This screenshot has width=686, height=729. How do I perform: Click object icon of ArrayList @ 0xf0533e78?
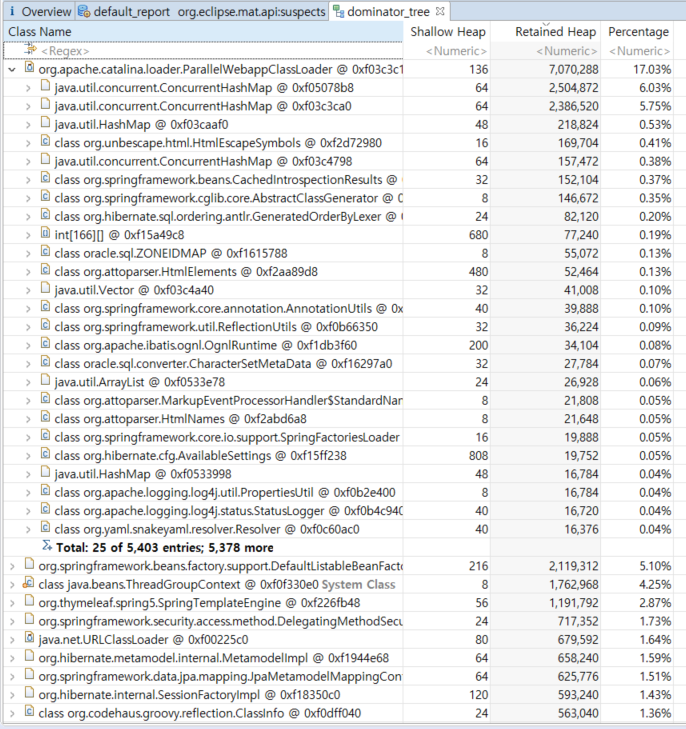45,381
